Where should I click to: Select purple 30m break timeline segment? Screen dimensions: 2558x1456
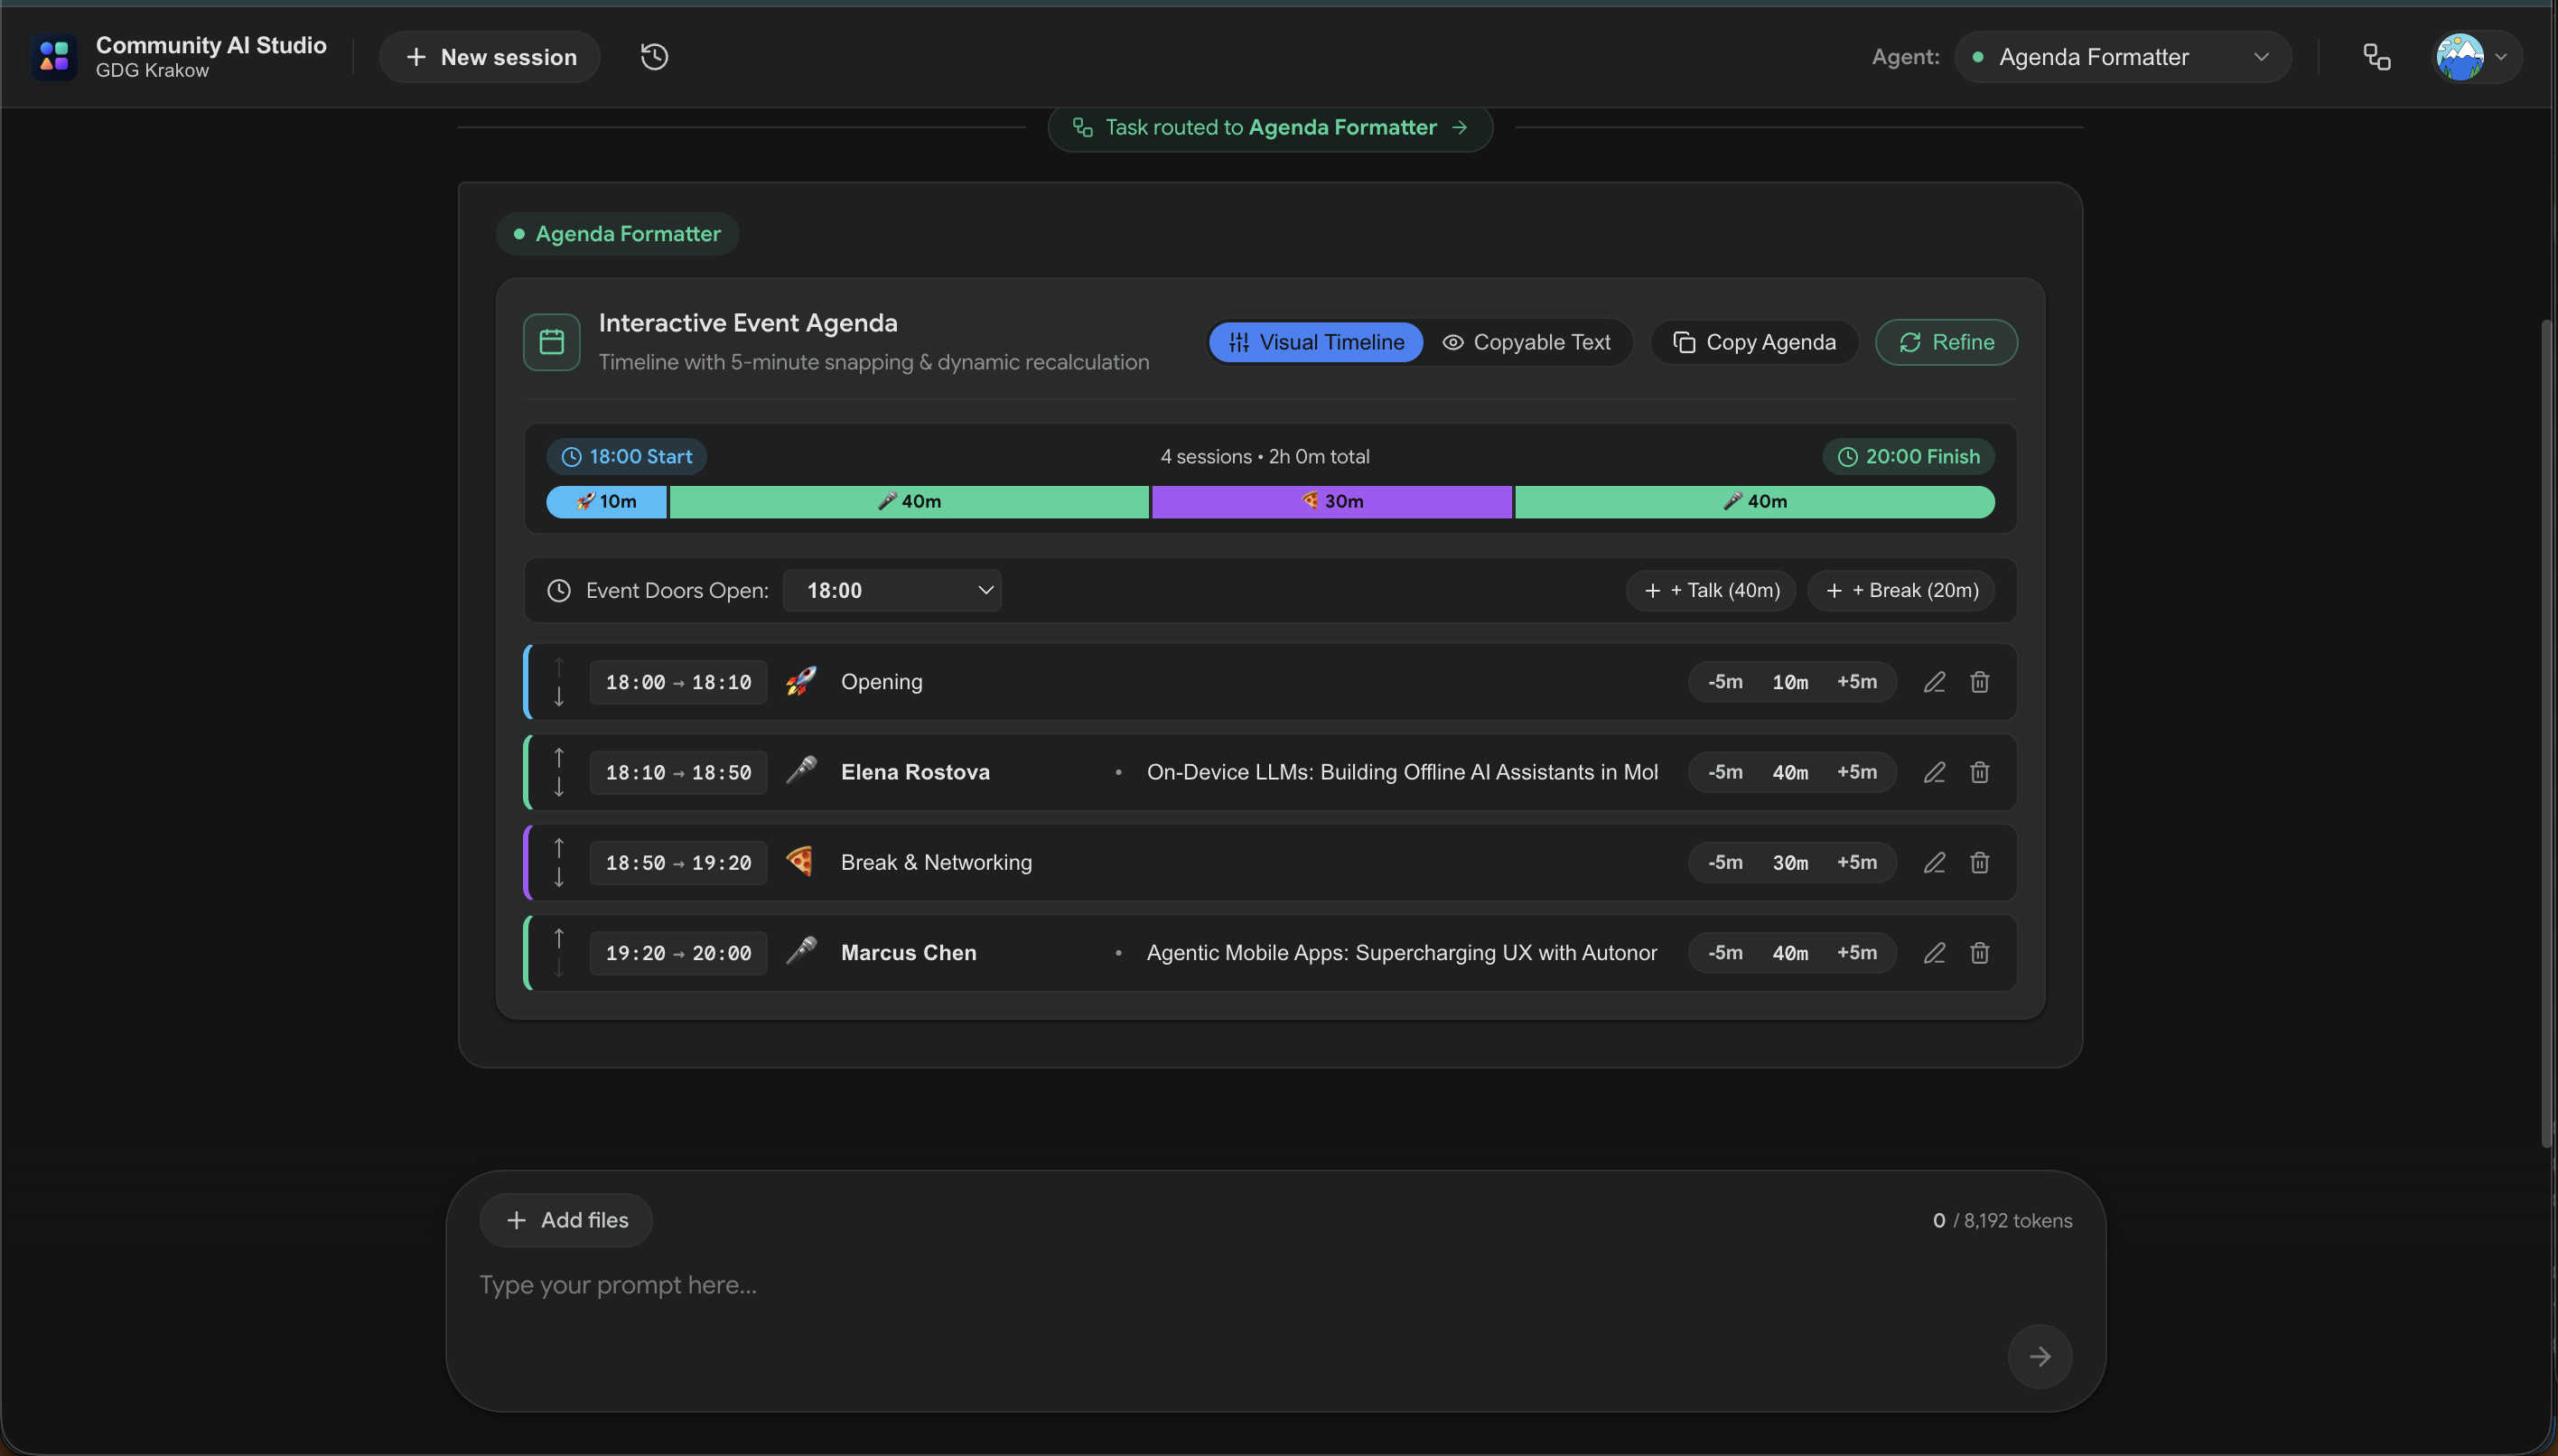tap(1331, 501)
